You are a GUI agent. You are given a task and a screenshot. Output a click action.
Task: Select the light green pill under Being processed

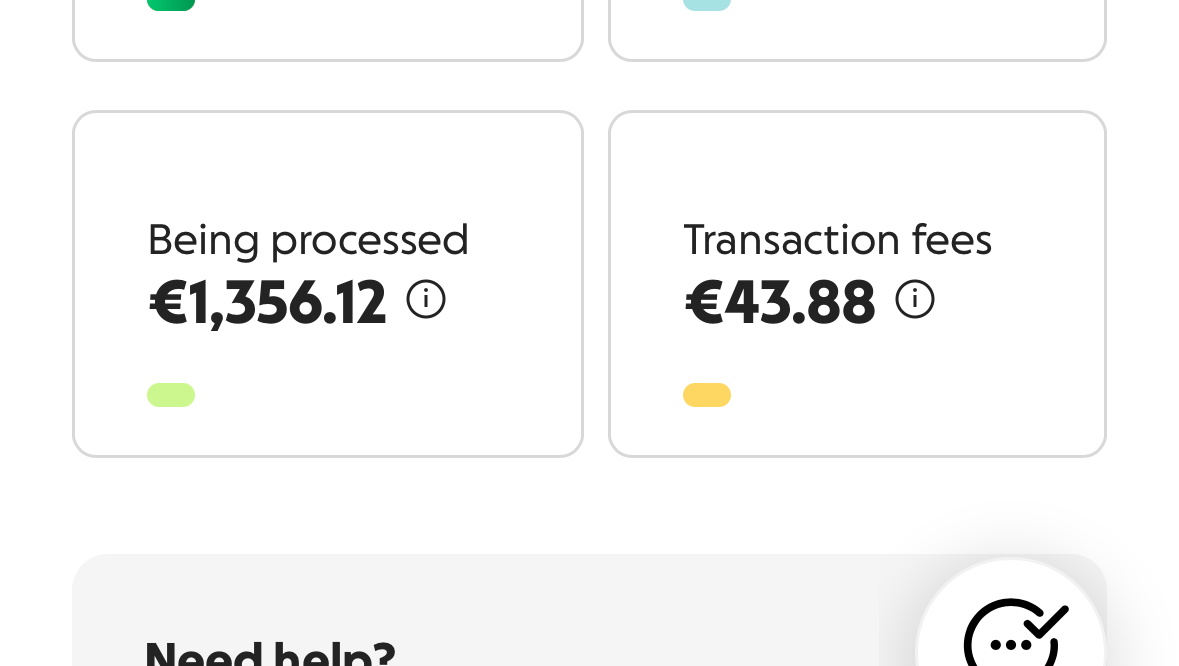point(171,395)
